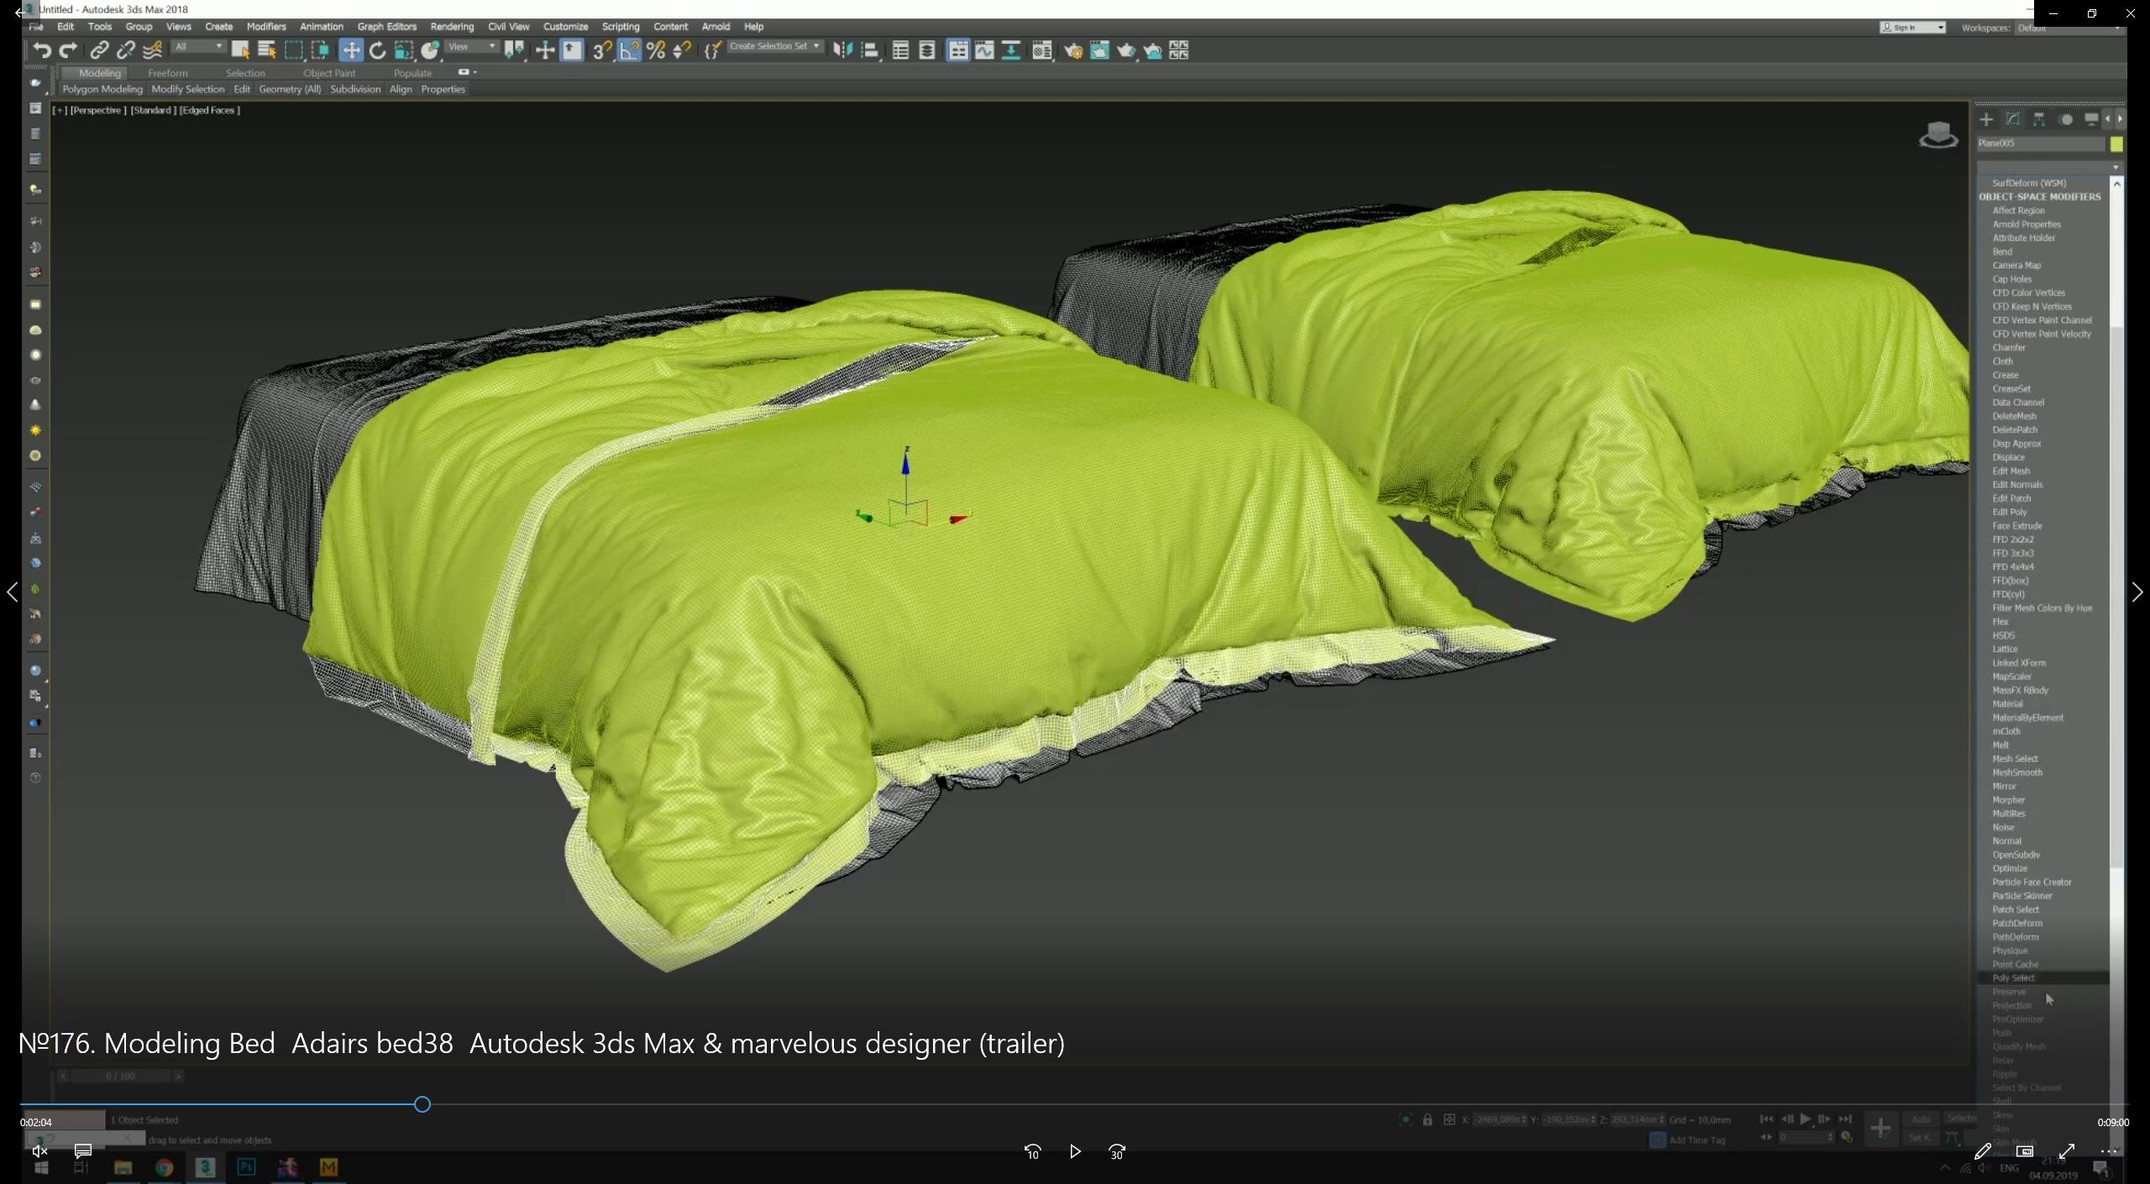Click the Unlink Selection chain icon

tap(125, 50)
